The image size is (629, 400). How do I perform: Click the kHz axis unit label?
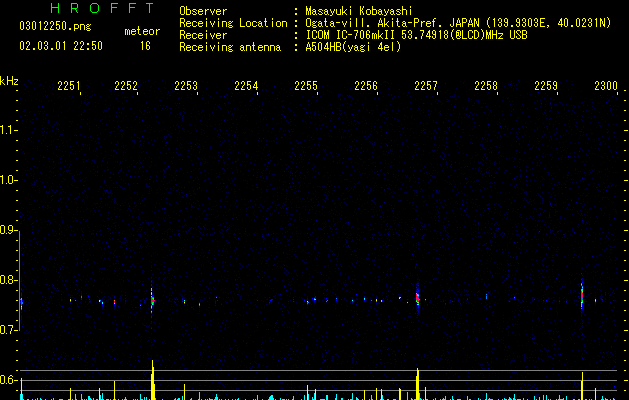click(9, 81)
